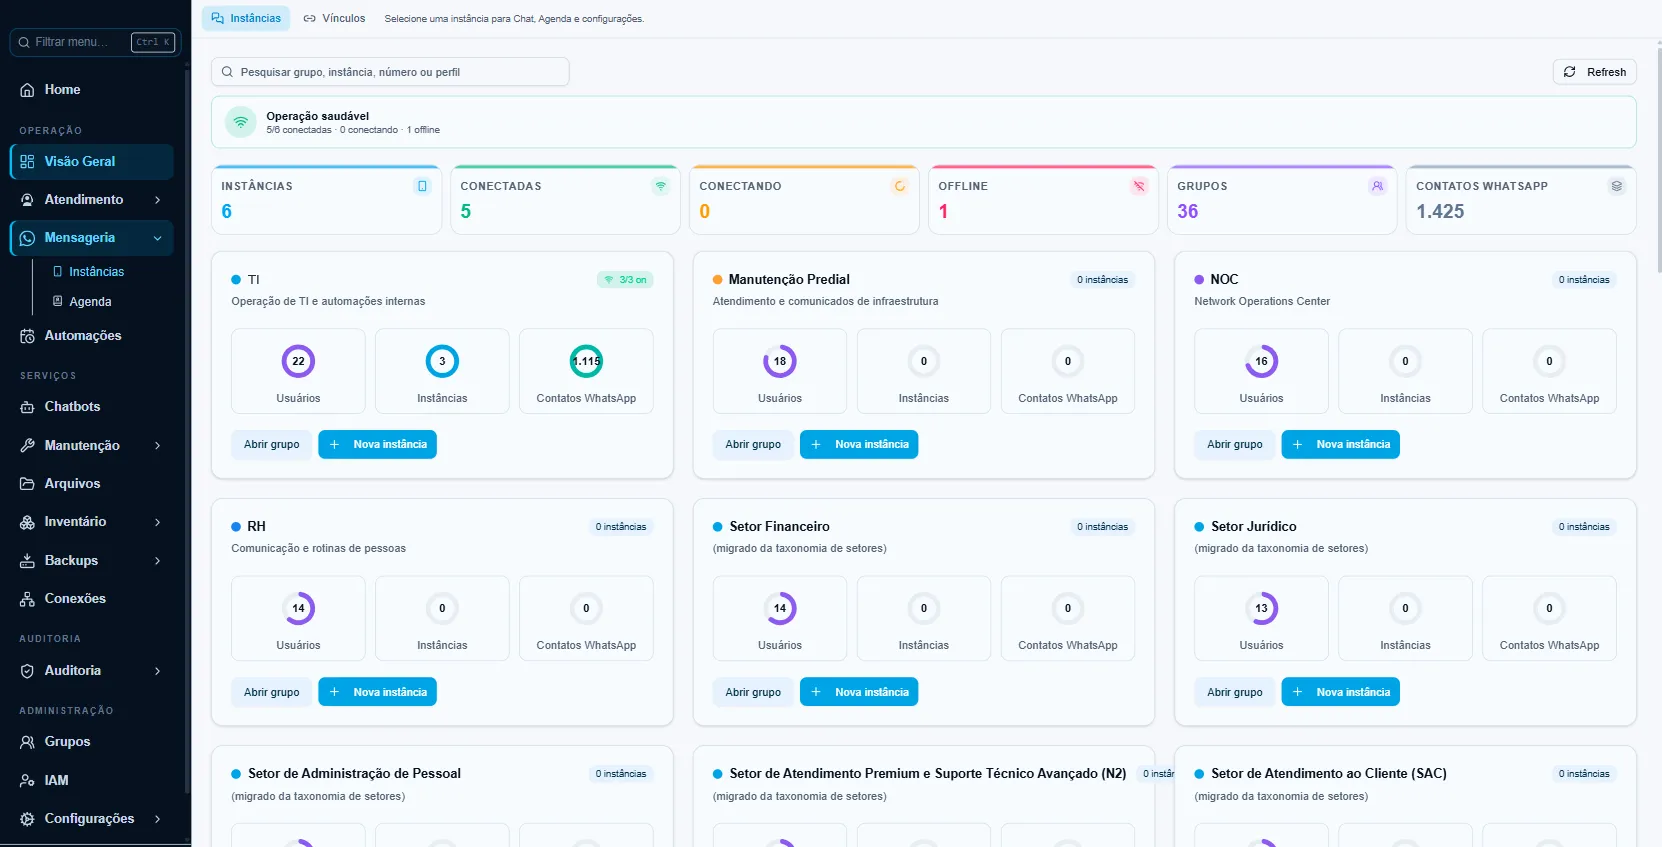Go to the Home menu item
The height and width of the screenshot is (847, 1662).
tap(92, 90)
